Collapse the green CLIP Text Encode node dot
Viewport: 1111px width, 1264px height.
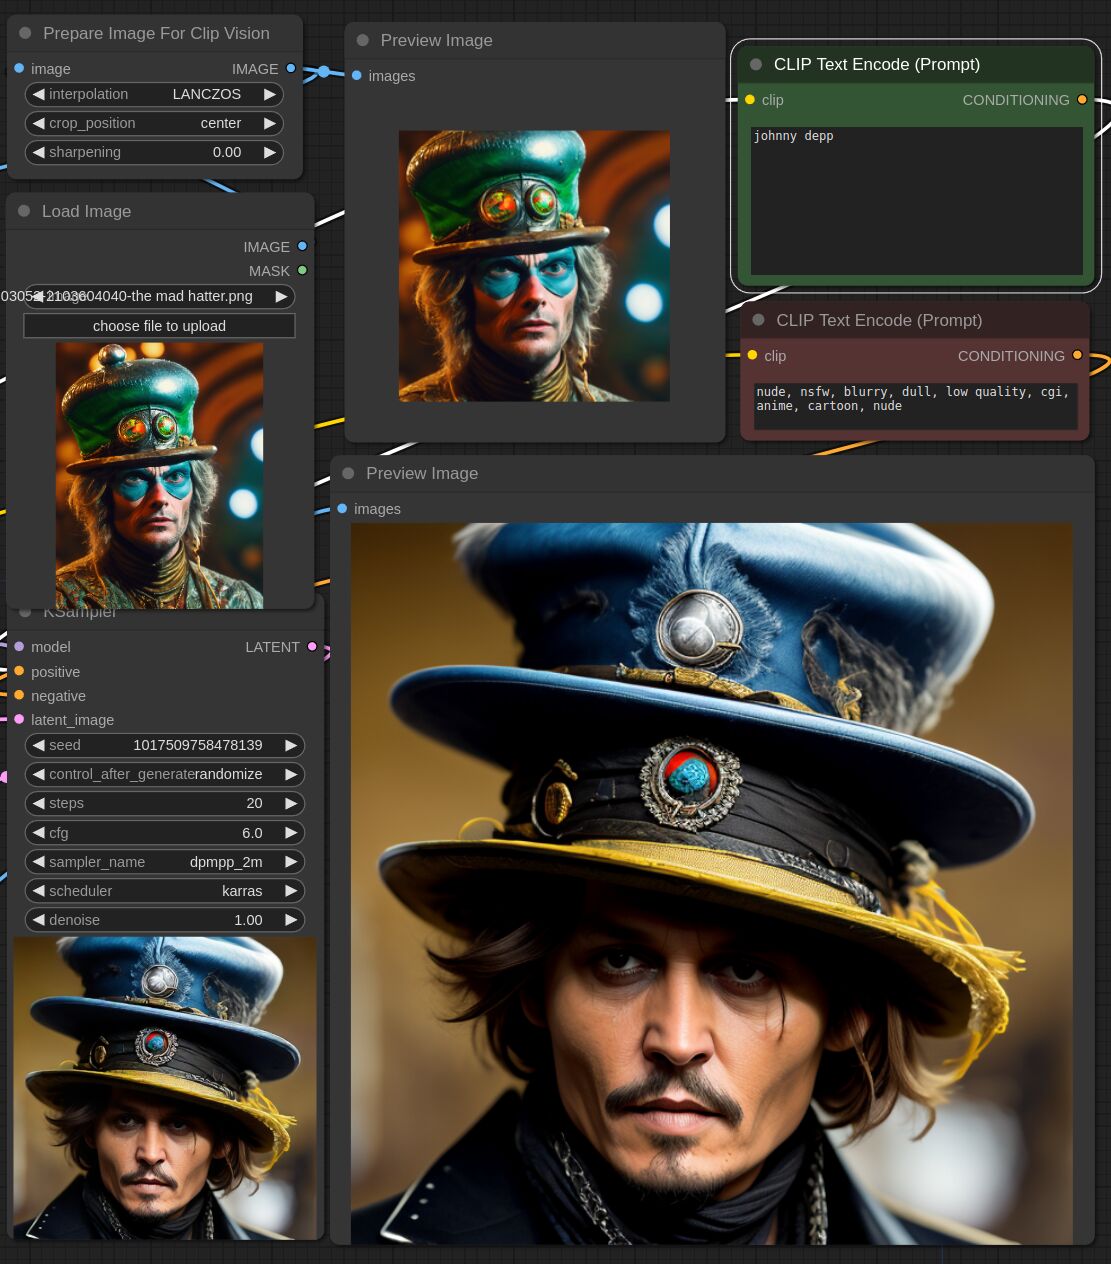click(x=756, y=64)
